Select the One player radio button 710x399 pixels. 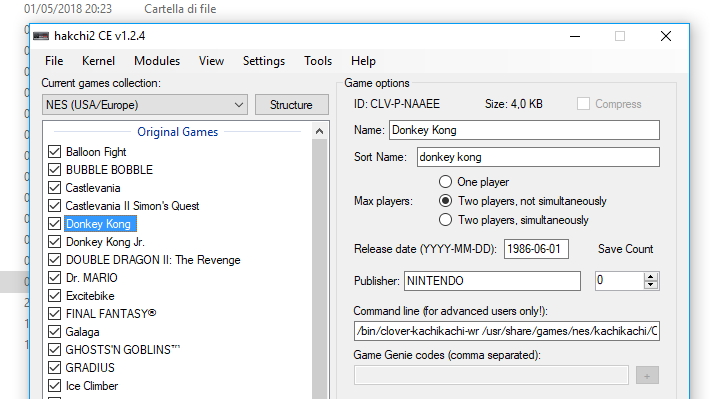click(445, 182)
